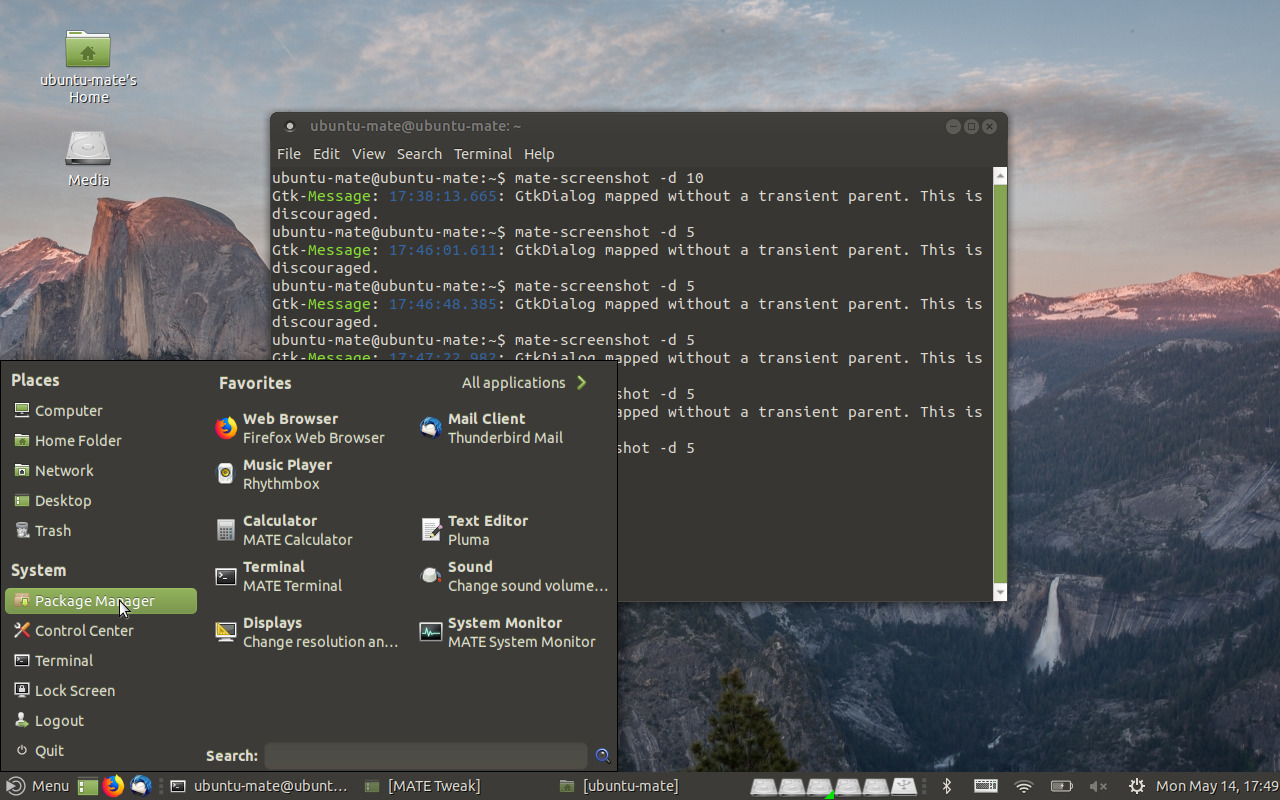Image resolution: width=1280 pixels, height=800 pixels.
Task: Open Pluma Text Editor
Action: [x=488, y=530]
